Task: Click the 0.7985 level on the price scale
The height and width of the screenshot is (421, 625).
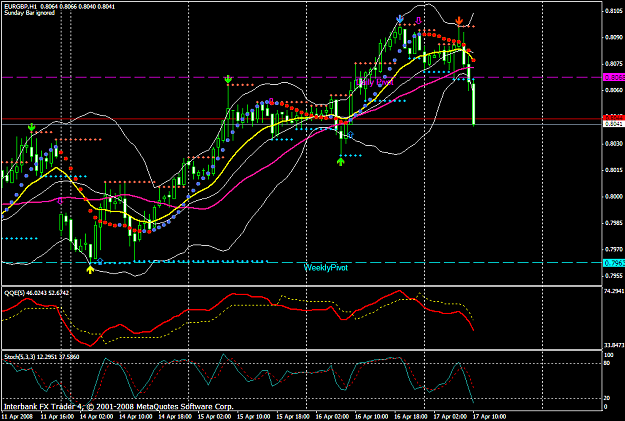Action: coord(614,222)
